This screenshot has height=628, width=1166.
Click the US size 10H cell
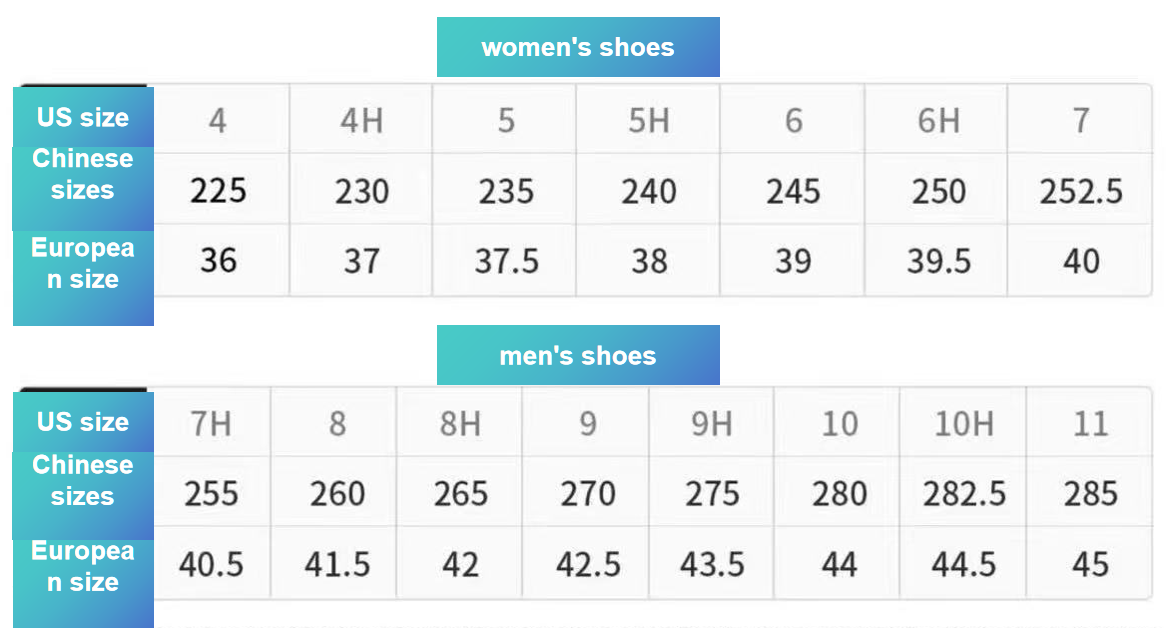[x=964, y=424]
